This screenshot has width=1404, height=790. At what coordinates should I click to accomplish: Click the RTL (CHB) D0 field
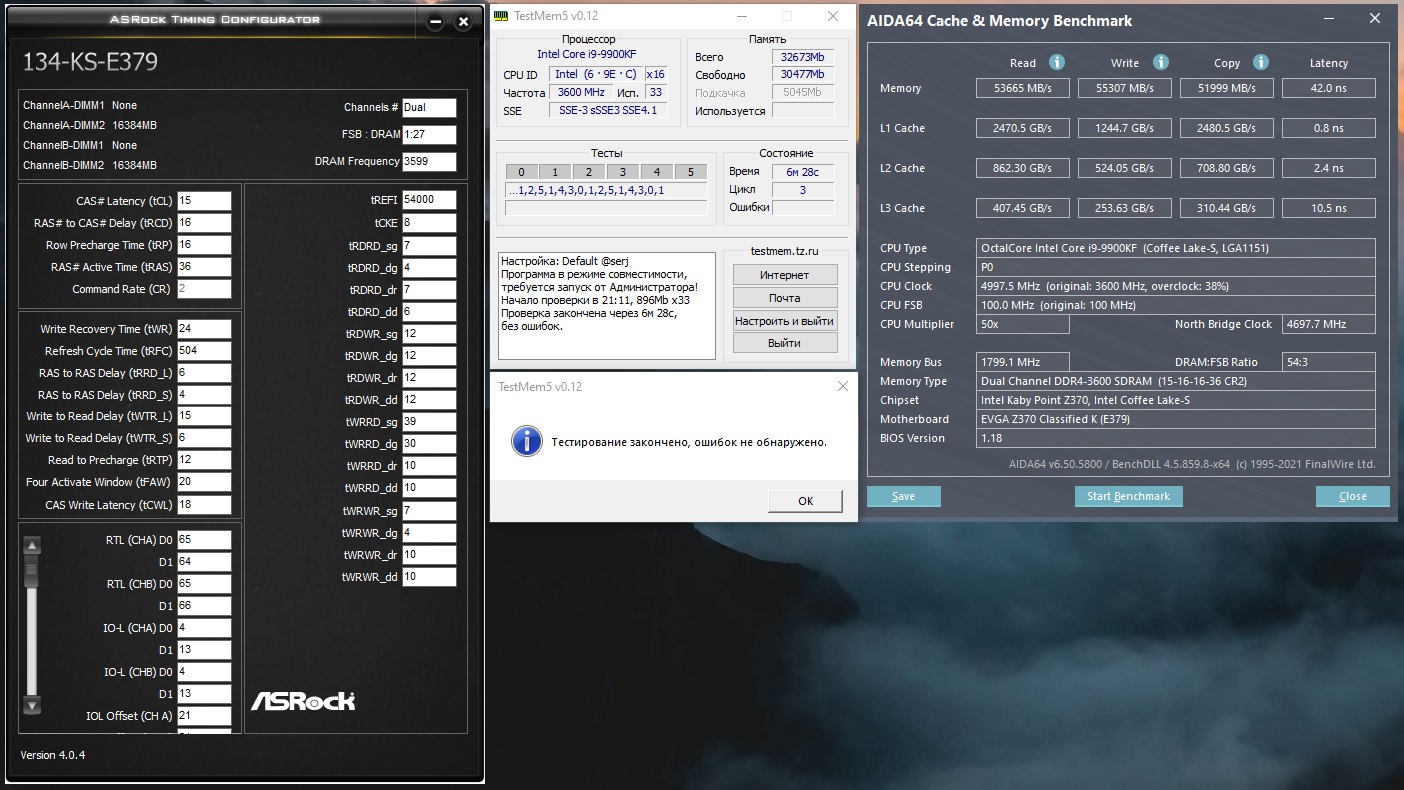[x=204, y=584]
